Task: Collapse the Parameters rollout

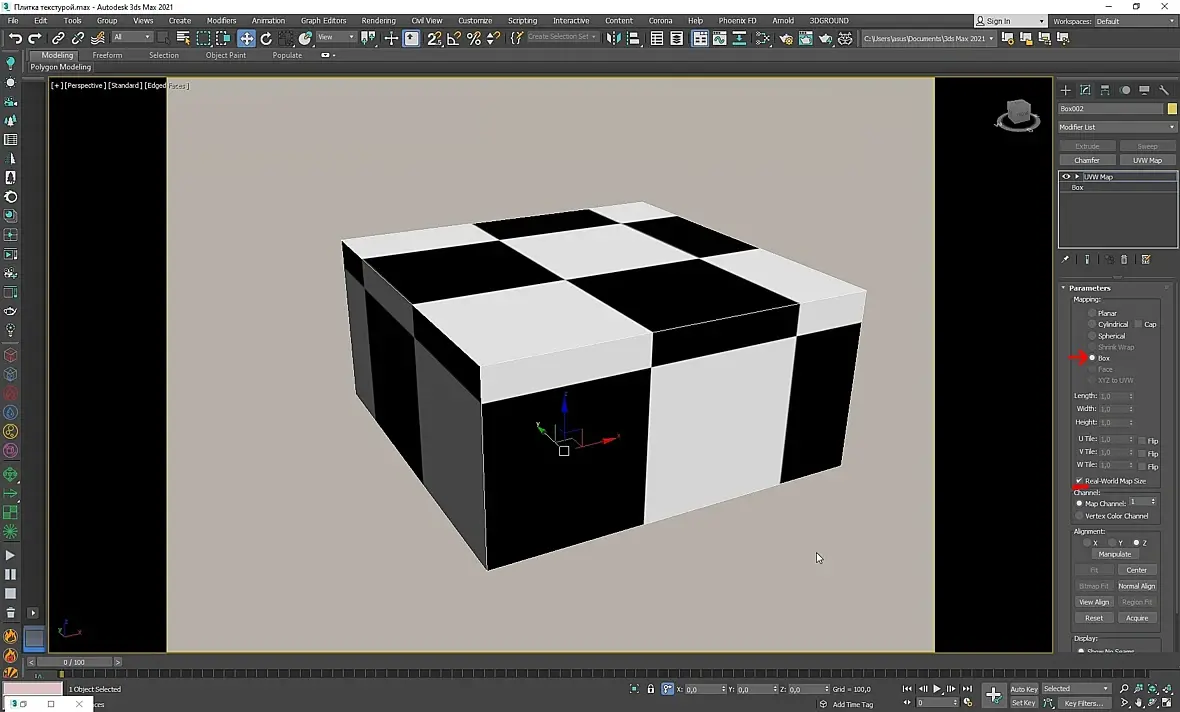Action: pos(1089,288)
